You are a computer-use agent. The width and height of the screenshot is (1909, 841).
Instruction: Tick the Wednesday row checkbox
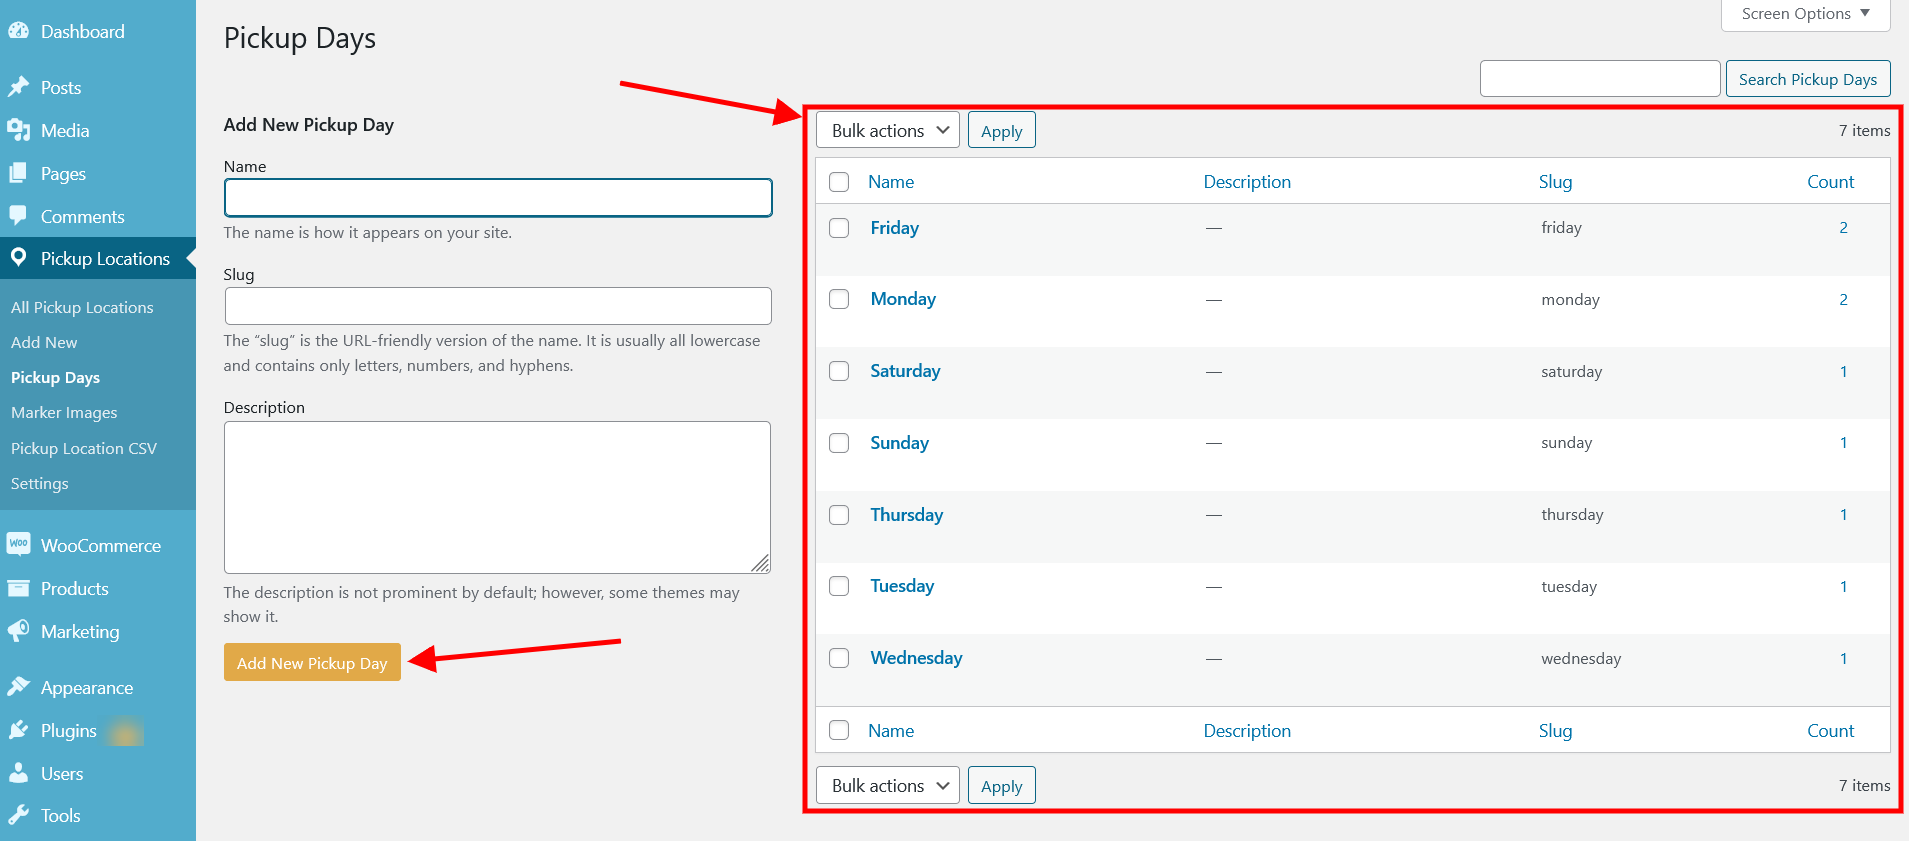(x=839, y=658)
